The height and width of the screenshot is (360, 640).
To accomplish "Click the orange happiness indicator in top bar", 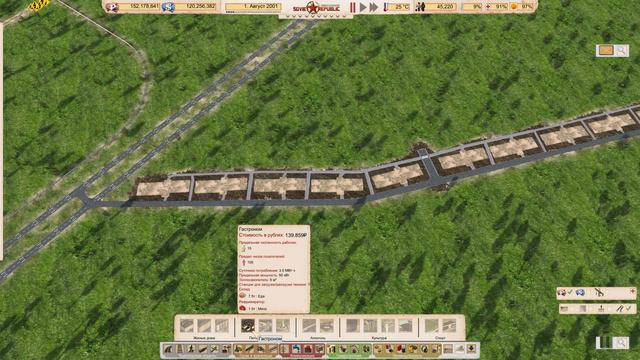I will (514, 7).
